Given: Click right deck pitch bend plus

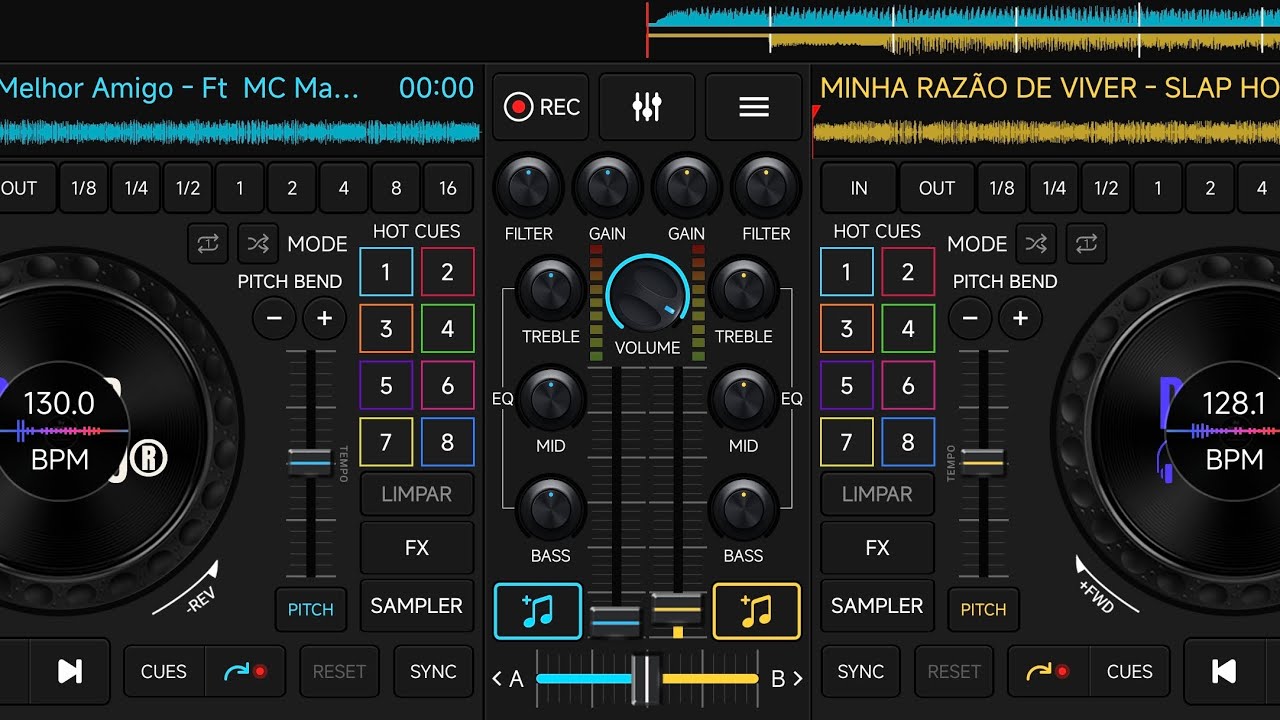Looking at the screenshot, I should pos(1020,319).
